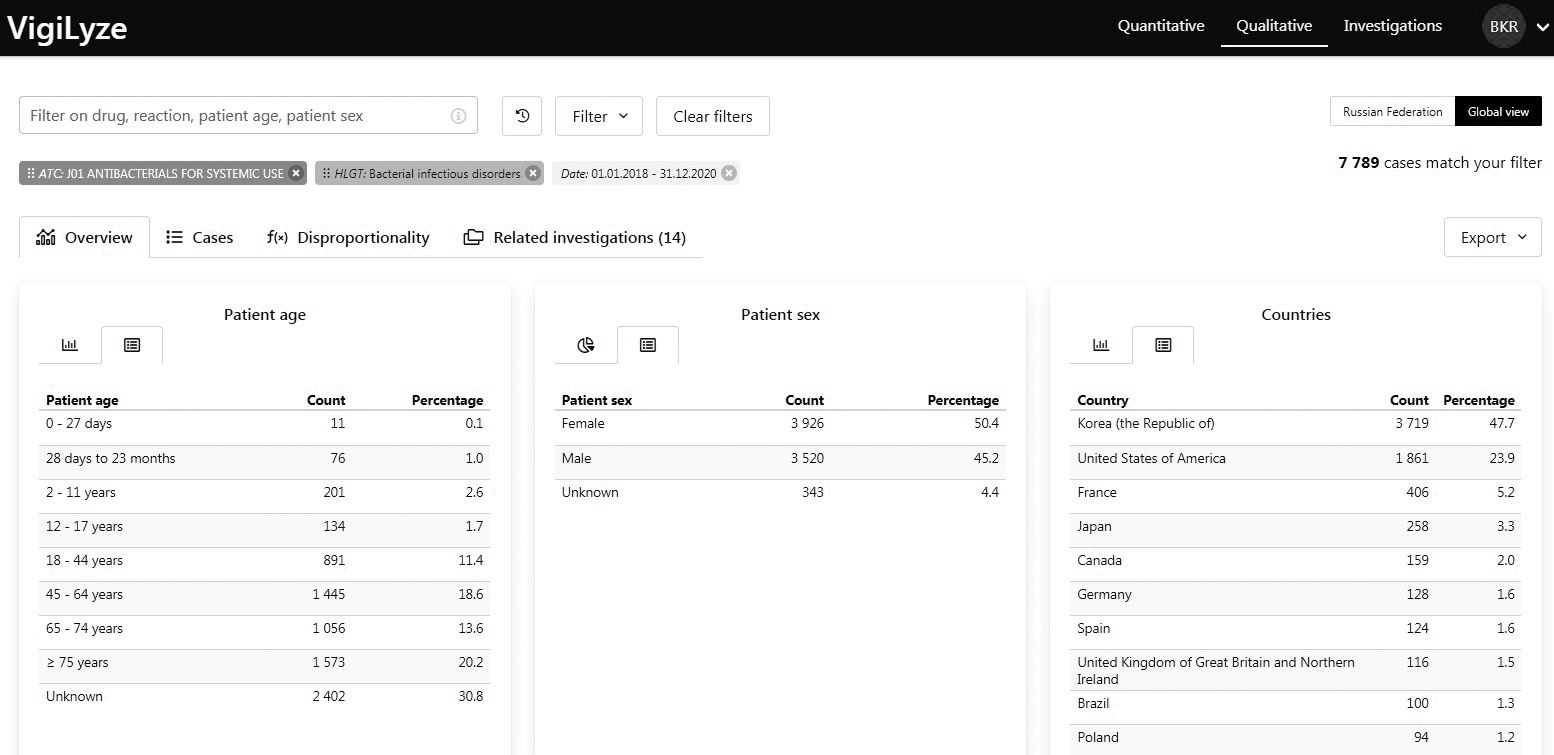Show Patient sex pie chart view

point(586,345)
